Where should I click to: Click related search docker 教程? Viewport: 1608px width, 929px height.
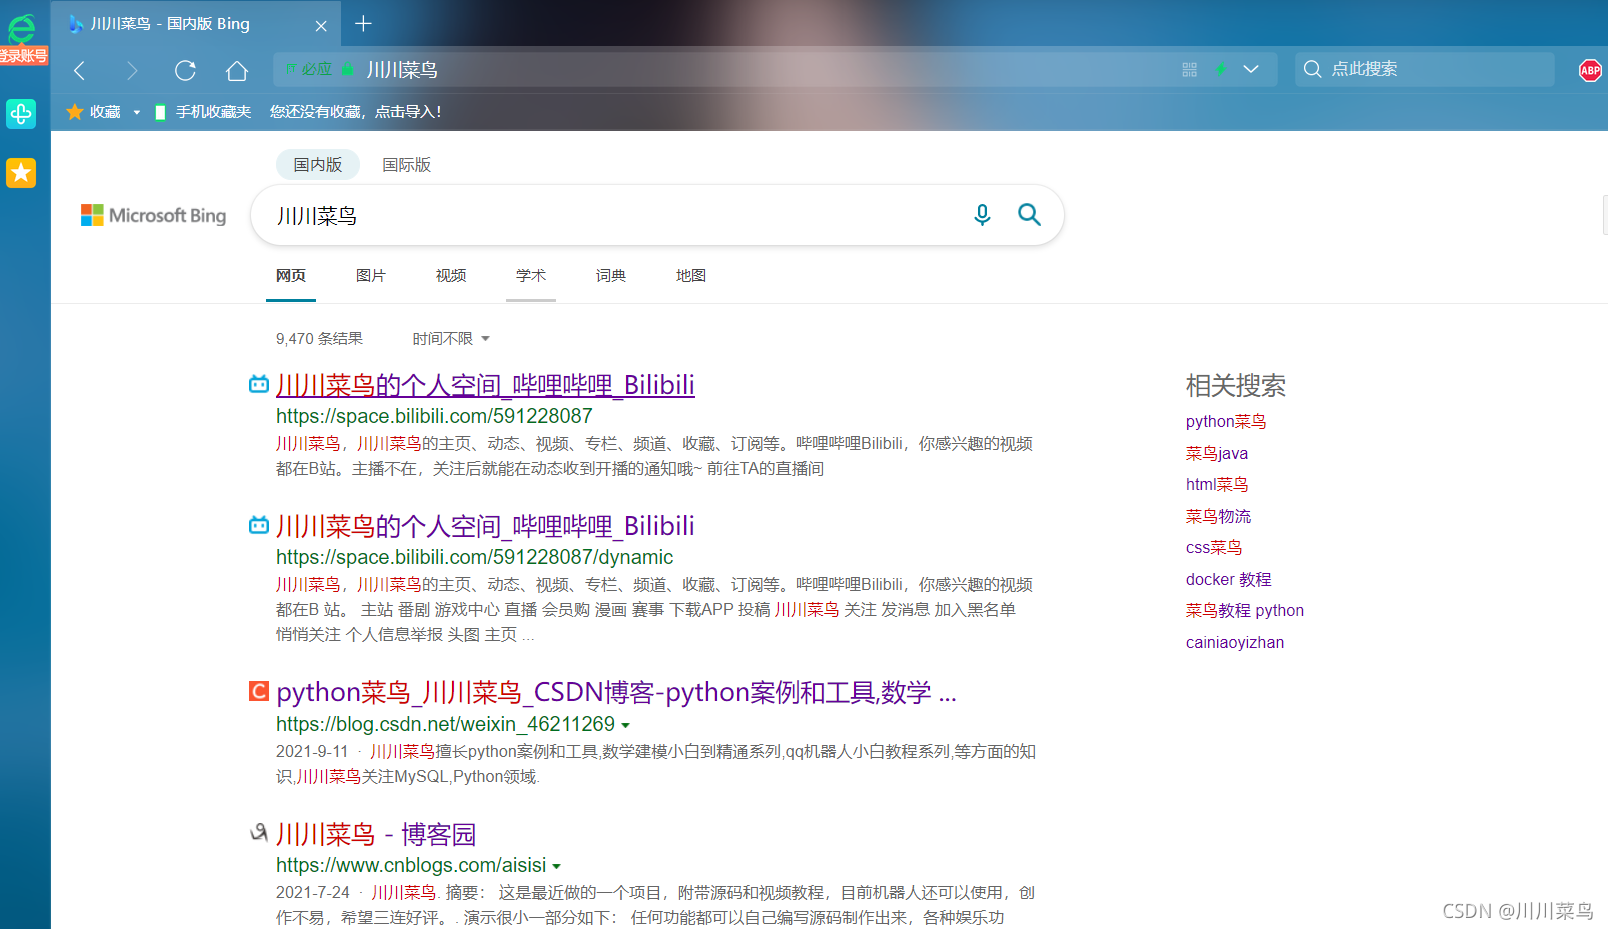point(1229,580)
